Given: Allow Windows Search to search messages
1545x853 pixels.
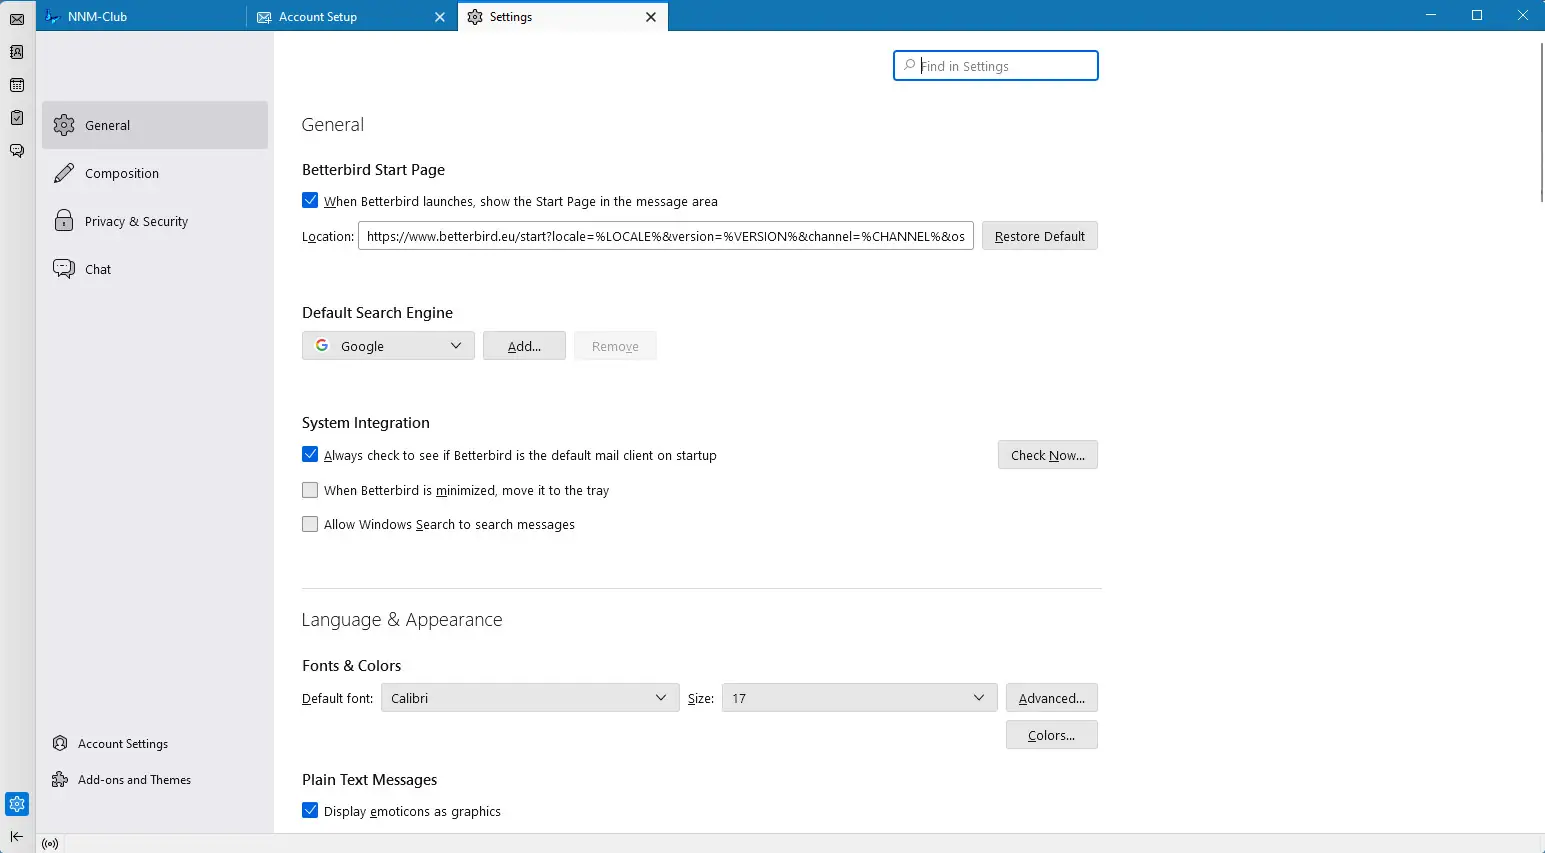Looking at the screenshot, I should pos(310,524).
